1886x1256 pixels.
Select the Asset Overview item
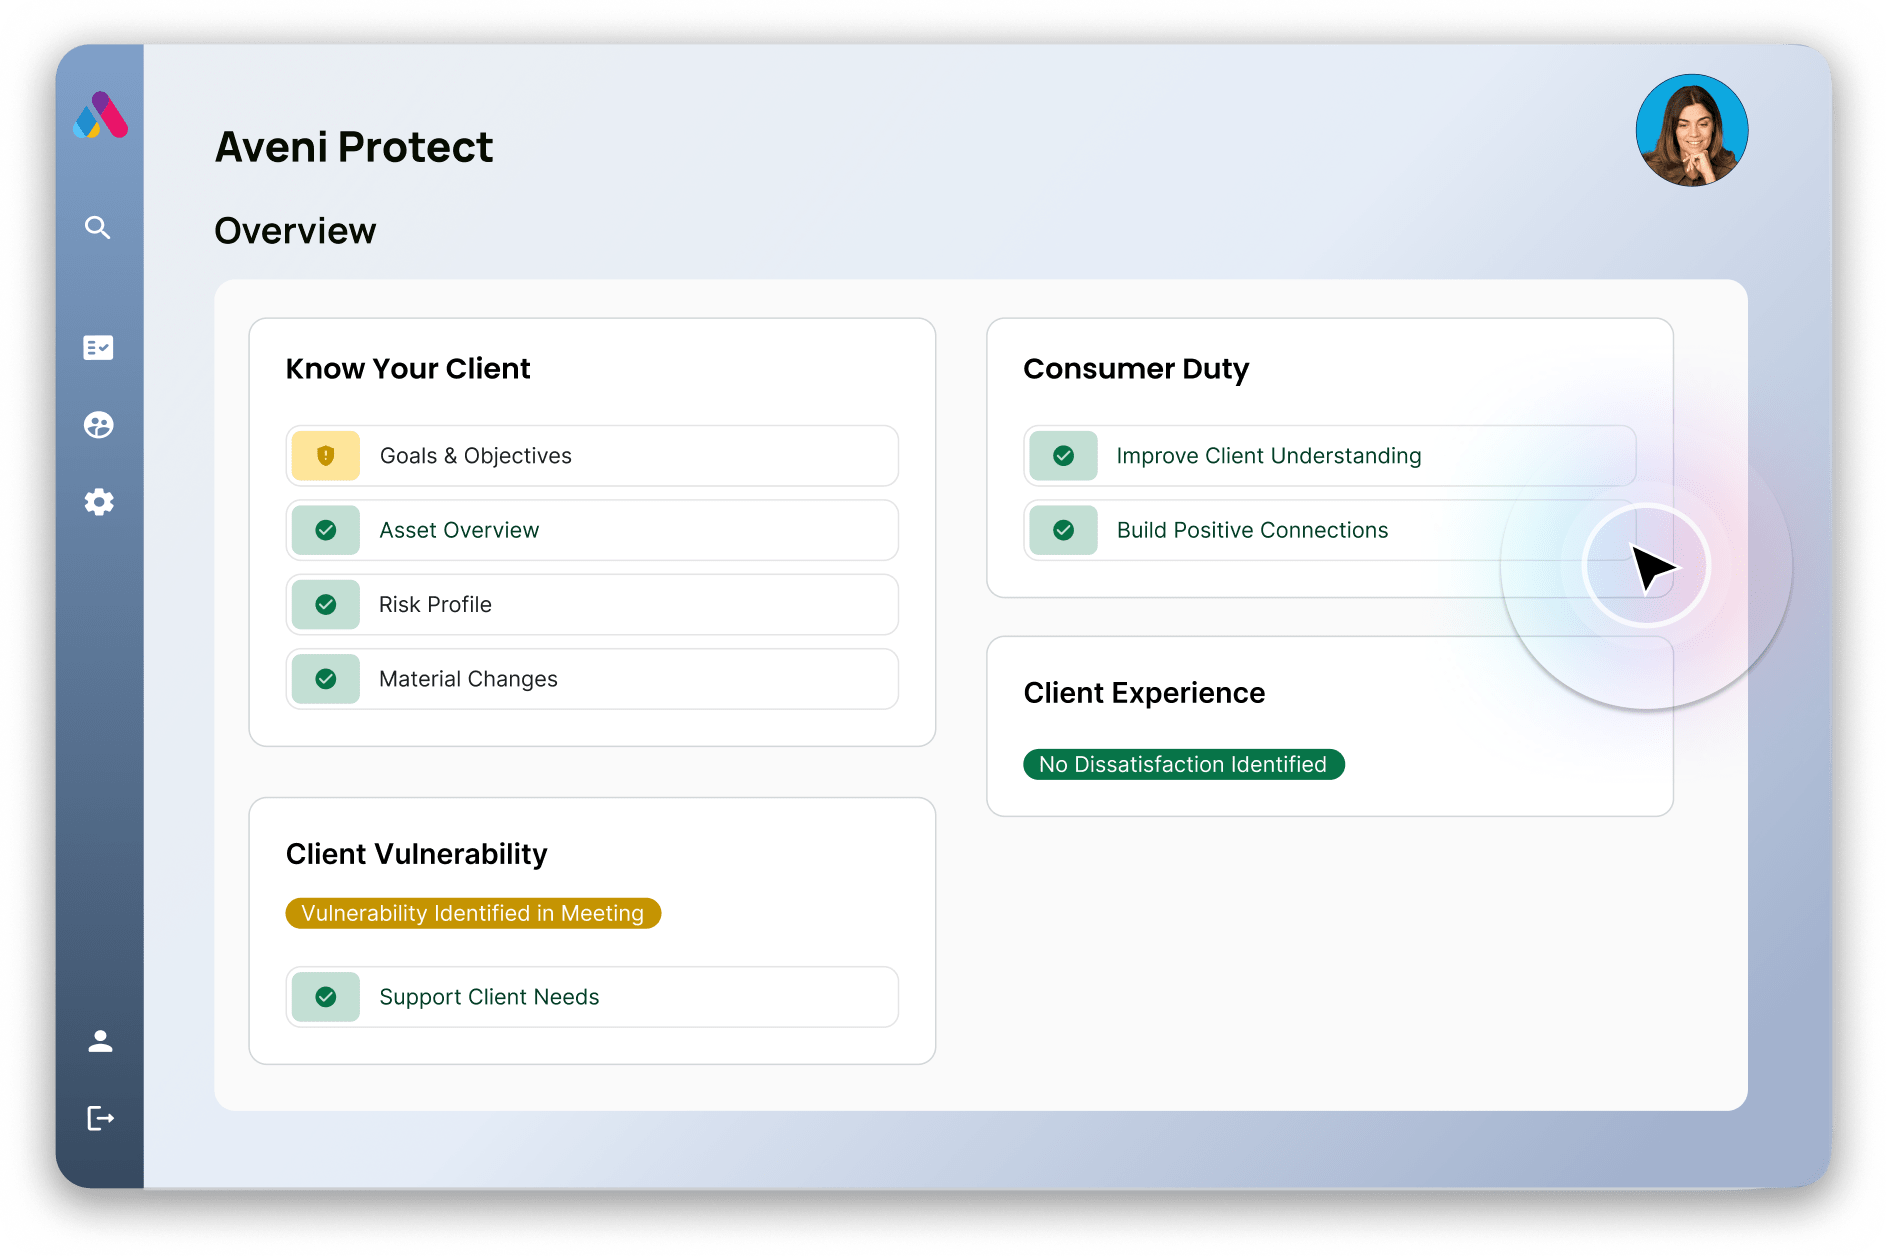coord(459,530)
